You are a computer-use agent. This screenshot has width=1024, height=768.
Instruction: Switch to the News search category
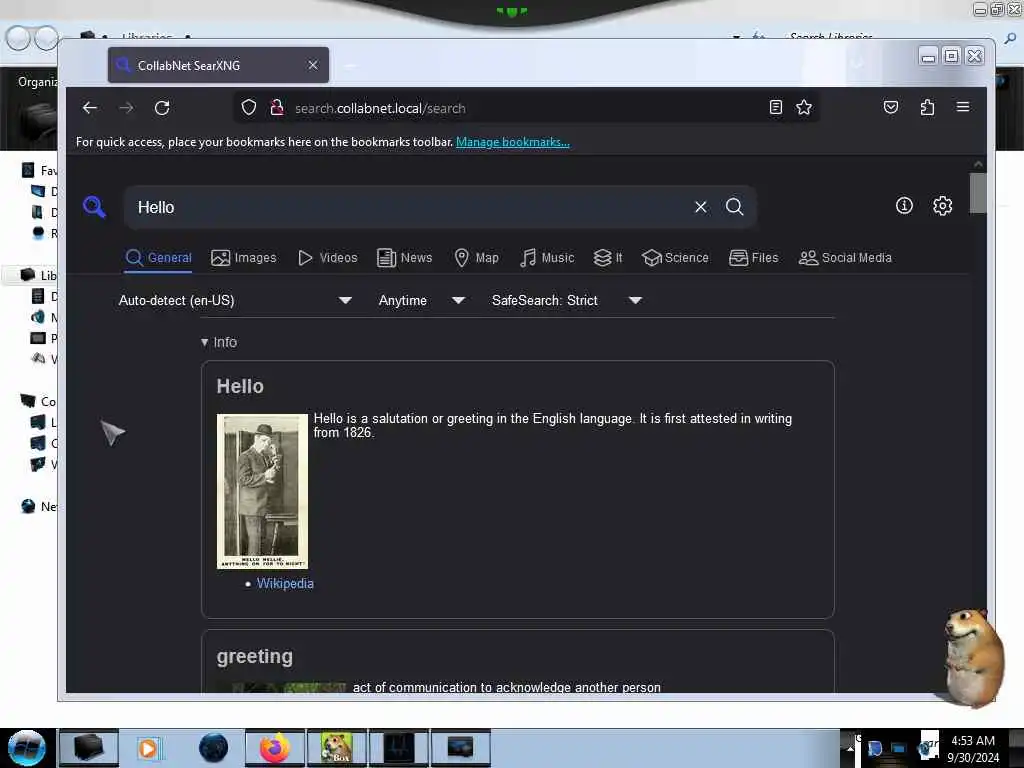(405, 258)
